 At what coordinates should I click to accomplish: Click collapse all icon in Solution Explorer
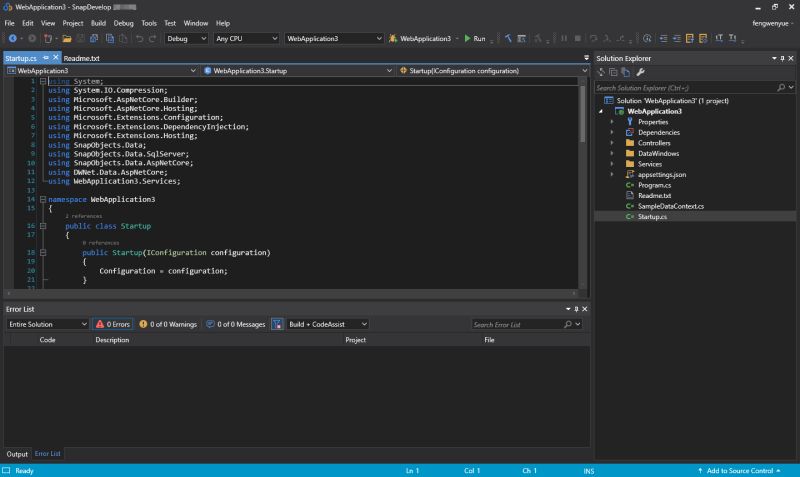(613, 72)
